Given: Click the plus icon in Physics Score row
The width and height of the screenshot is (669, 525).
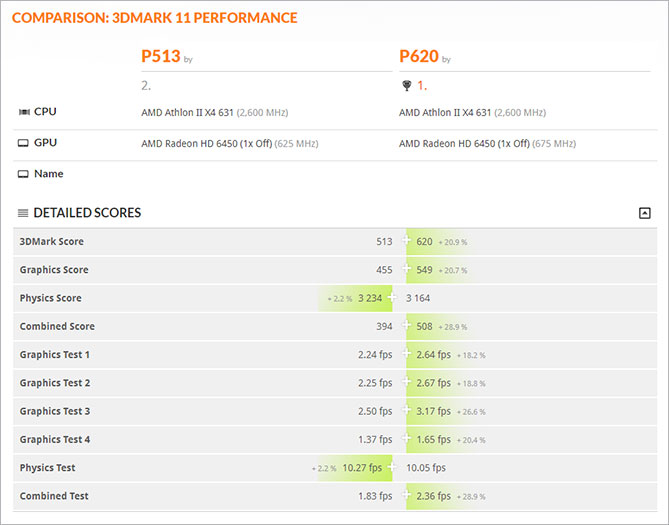Looking at the screenshot, I should tap(392, 297).
